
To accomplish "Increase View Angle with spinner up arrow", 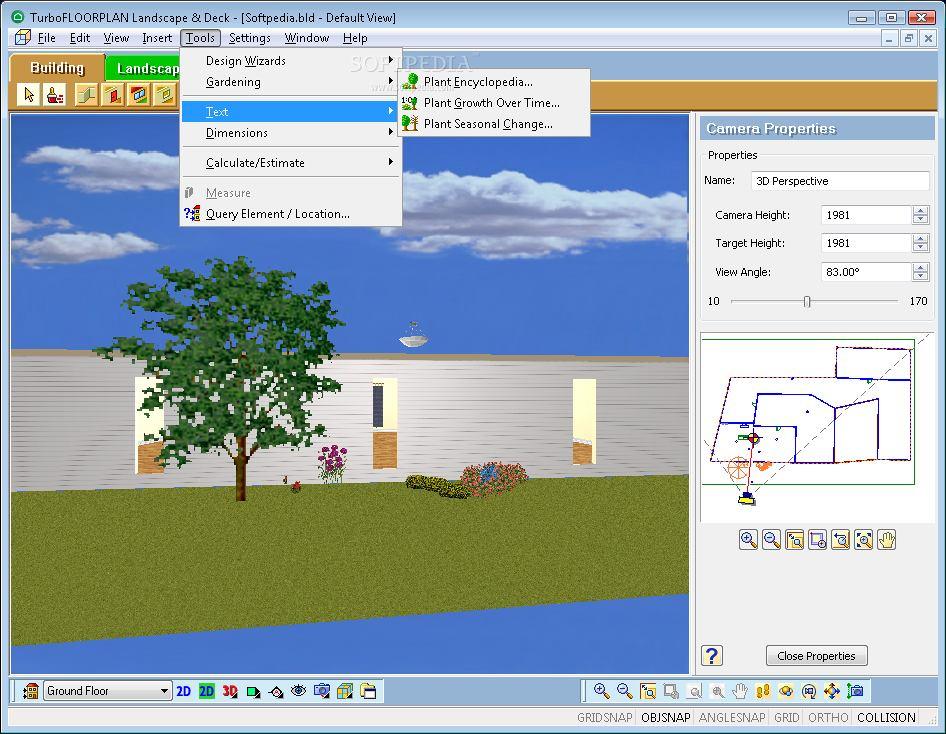I will tap(920, 267).
